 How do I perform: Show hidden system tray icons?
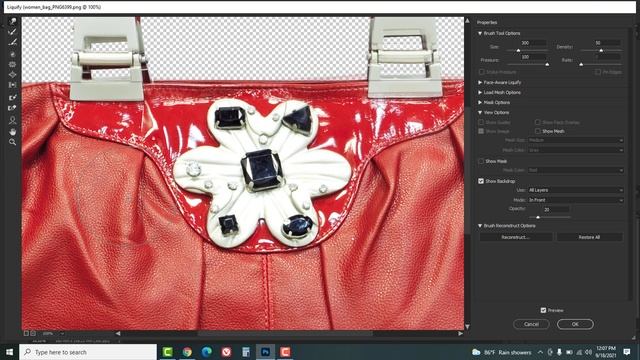point(540,352)
